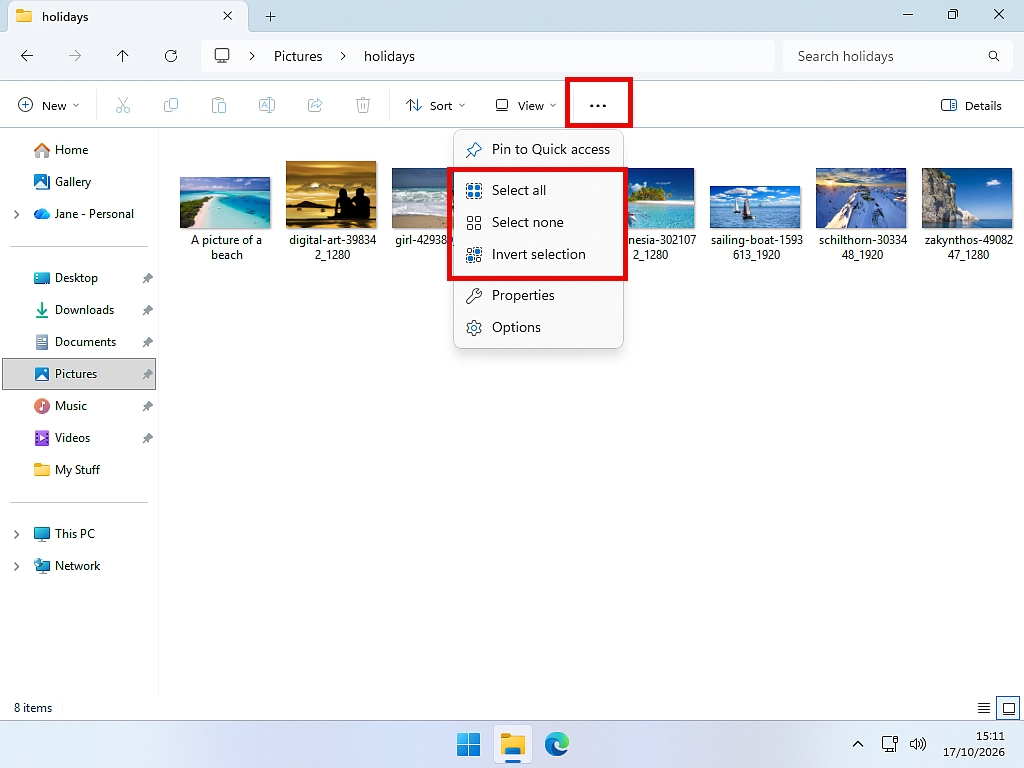1024x768 pixels.
Task: Open the Windows Start menu
Action: [x=468, y=744]
